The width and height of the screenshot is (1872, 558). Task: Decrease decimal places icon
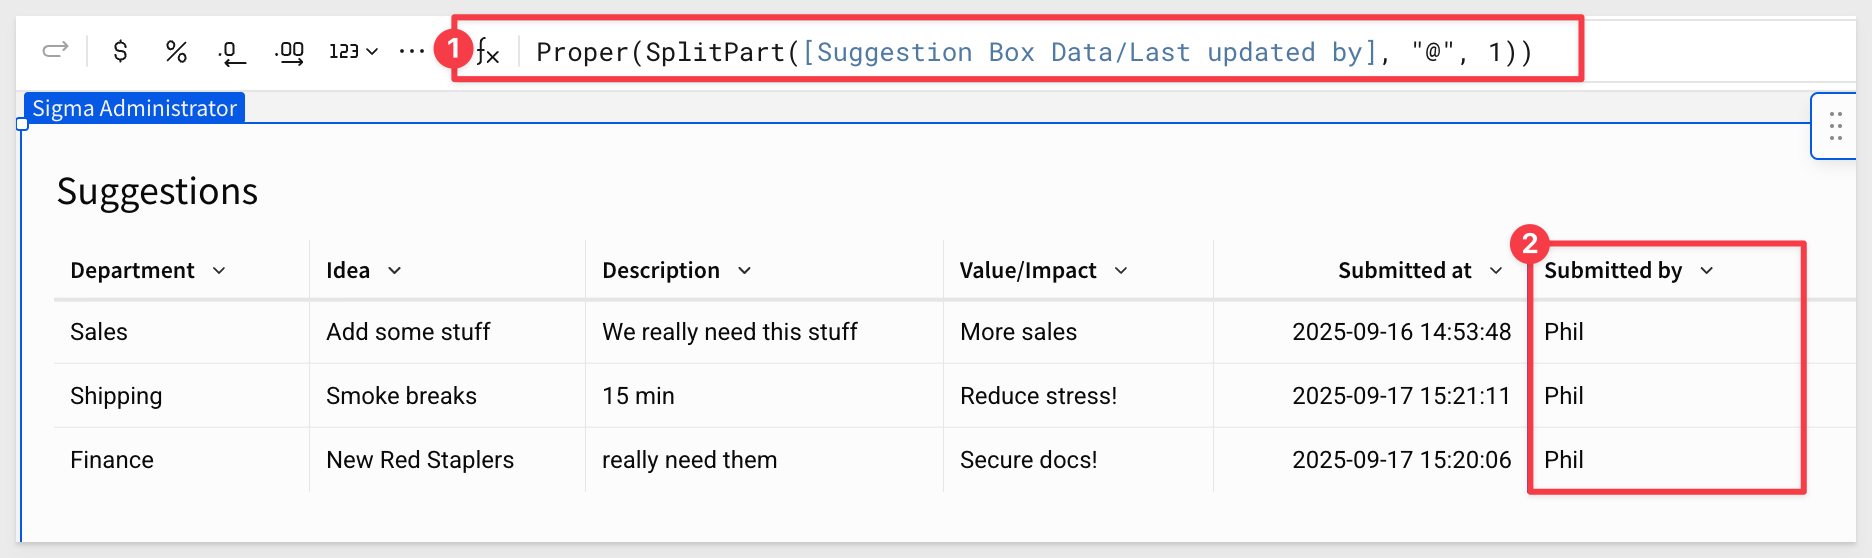pyautogui.click(x=232, y=52)
